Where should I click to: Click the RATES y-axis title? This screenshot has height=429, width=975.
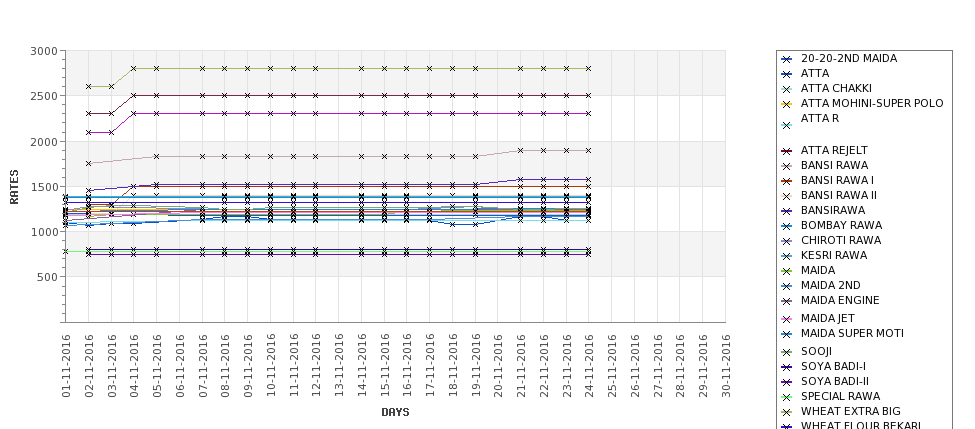point(14,187)
